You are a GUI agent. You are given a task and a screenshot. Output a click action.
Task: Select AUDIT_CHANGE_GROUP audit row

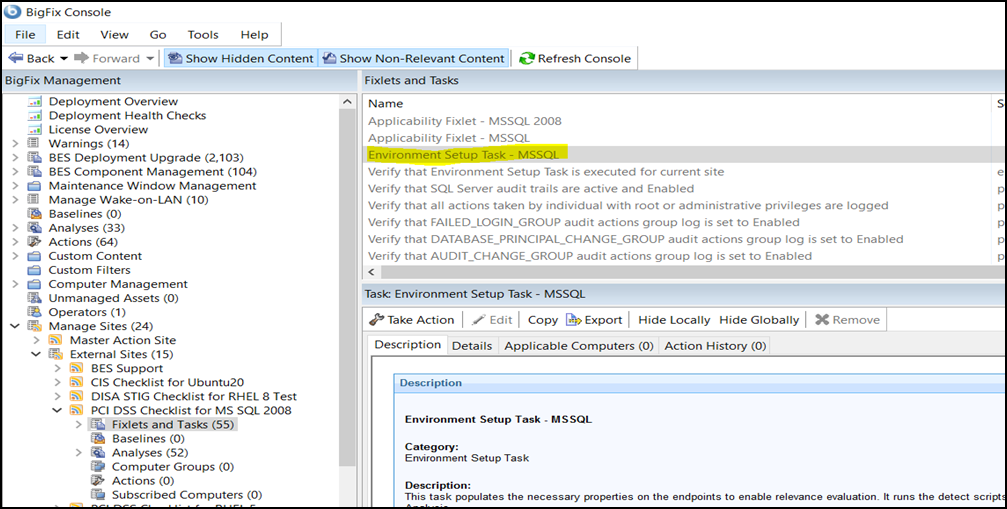[590, 256]
